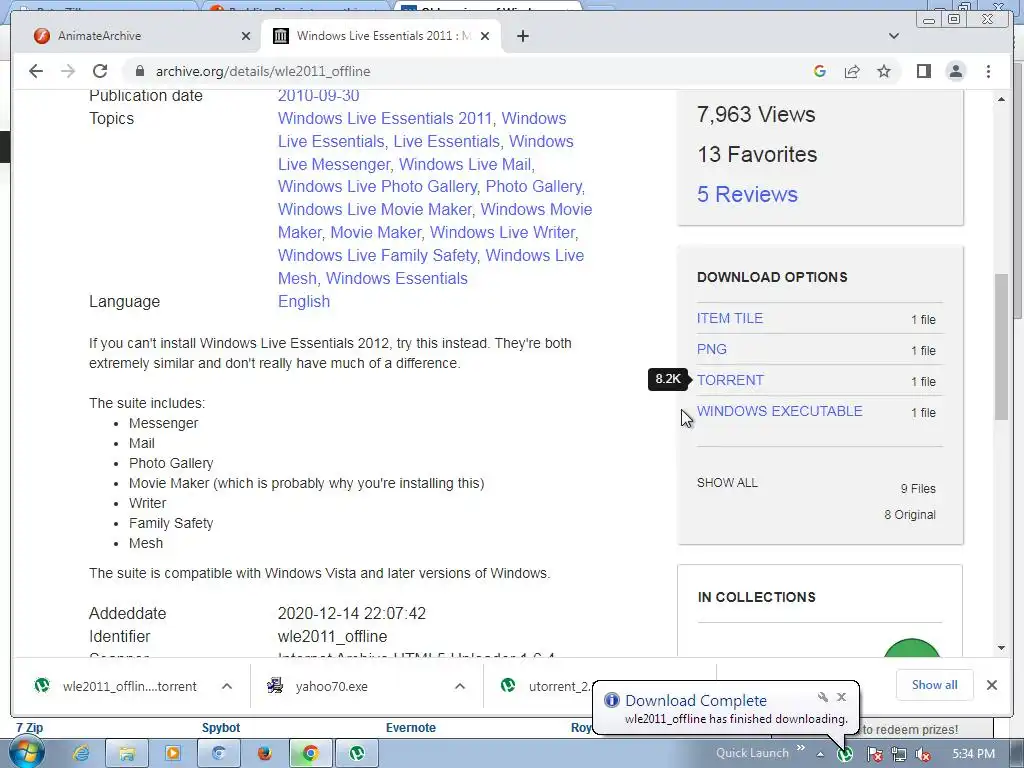The image size is (1024, 768).
Task: Open the Chrome profile avatar
Action: (955, 71)
